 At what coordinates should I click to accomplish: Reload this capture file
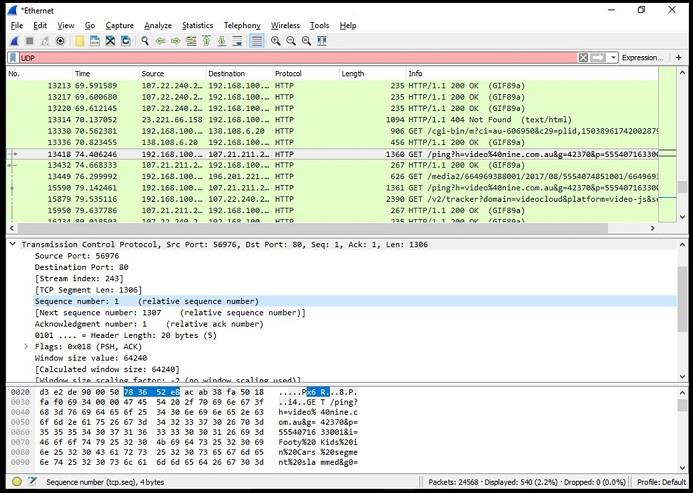pos(126,41)
